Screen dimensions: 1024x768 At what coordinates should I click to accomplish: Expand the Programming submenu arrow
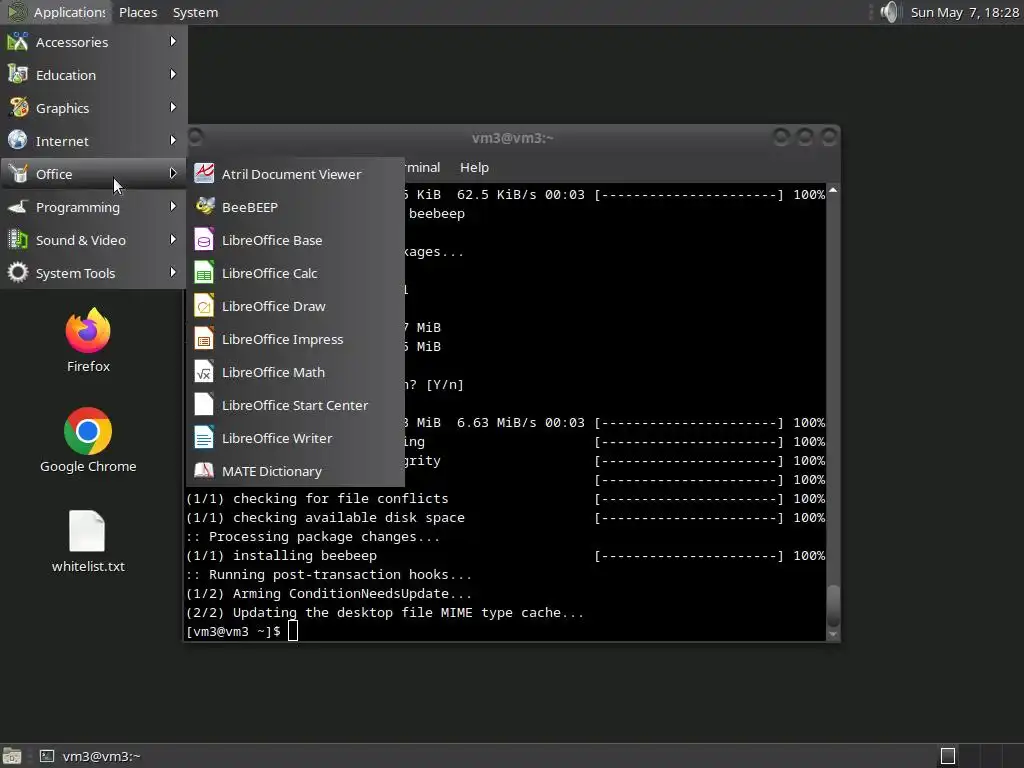click(172, 206)
